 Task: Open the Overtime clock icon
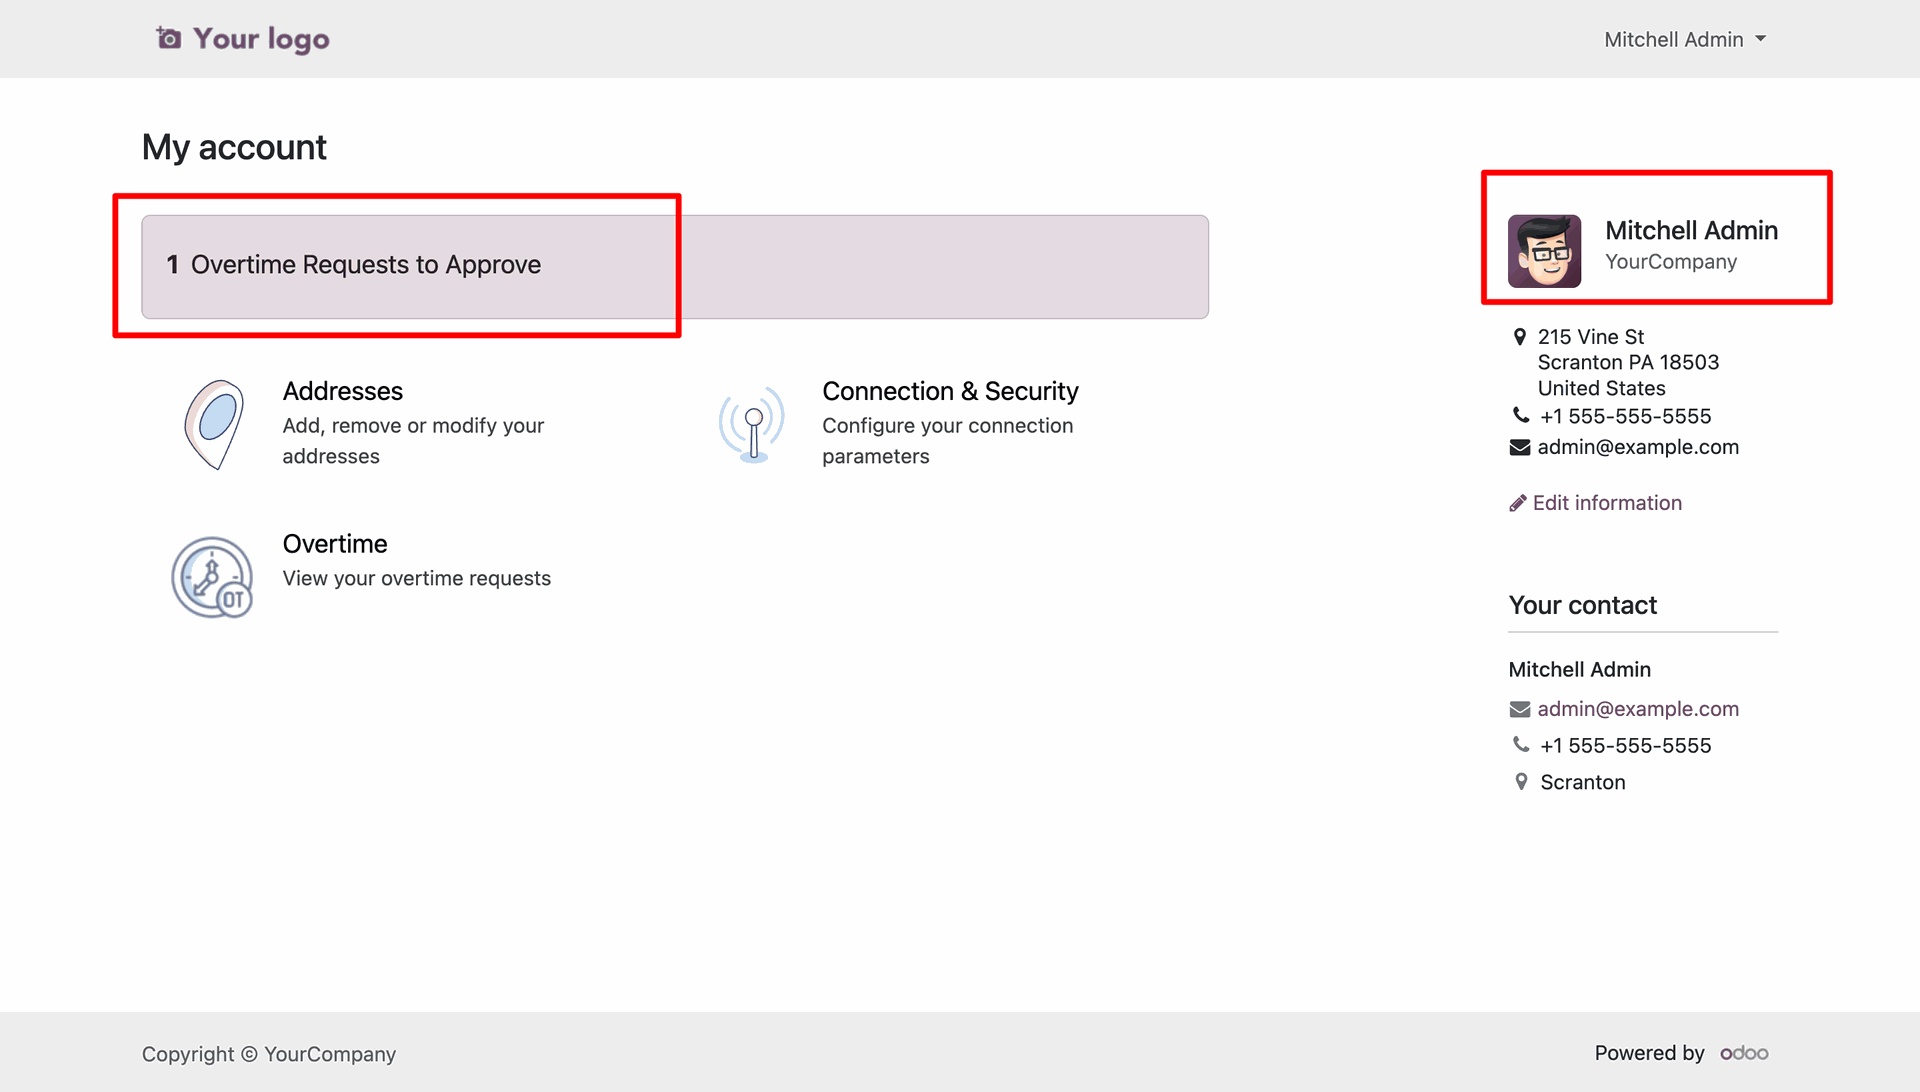(212, 577)
